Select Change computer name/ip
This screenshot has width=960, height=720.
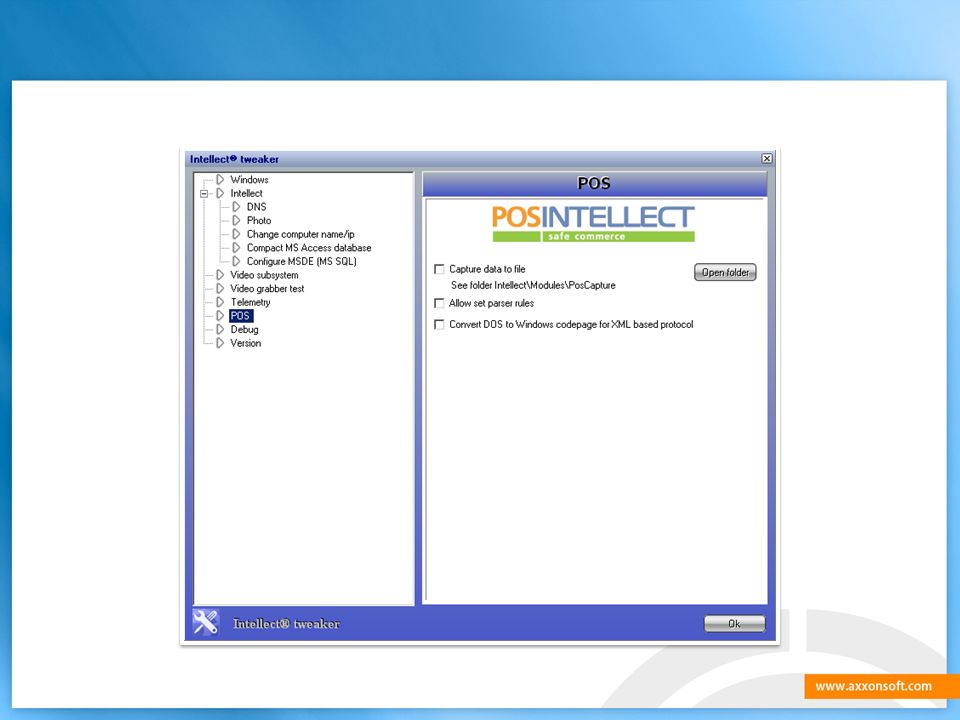[301, 234]
